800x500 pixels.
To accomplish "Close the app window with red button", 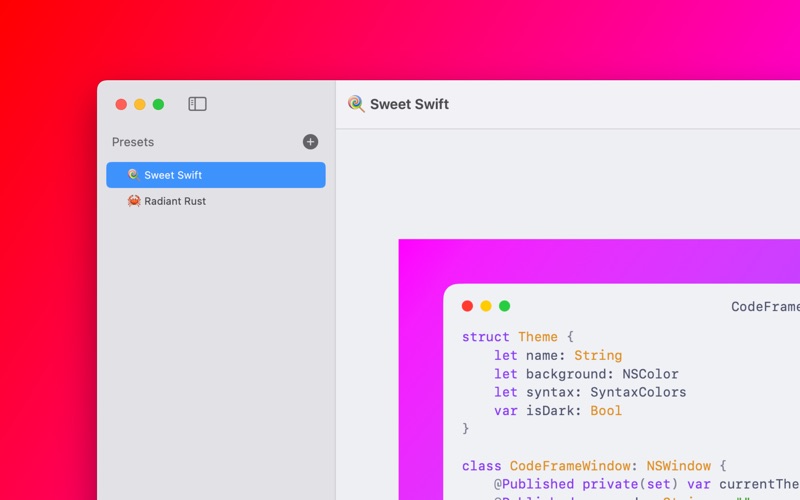I will click(x=121, y=105).
